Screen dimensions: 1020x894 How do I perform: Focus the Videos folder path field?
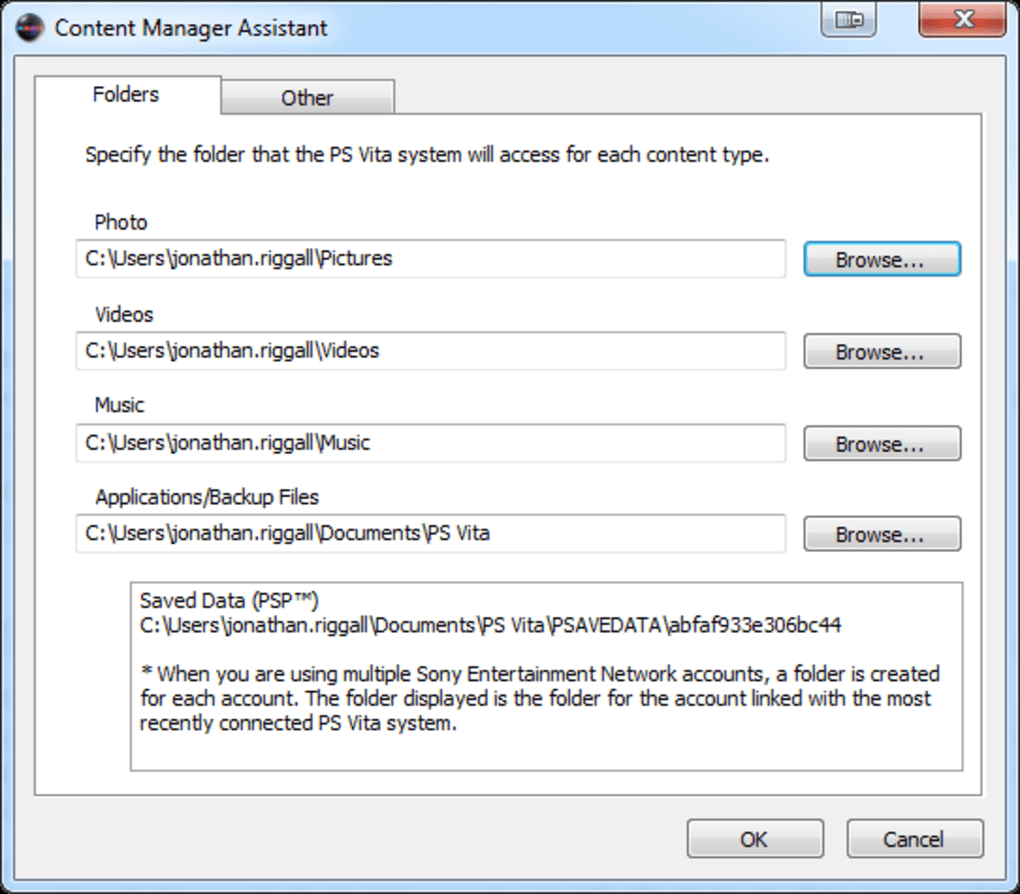pos(430,351)
